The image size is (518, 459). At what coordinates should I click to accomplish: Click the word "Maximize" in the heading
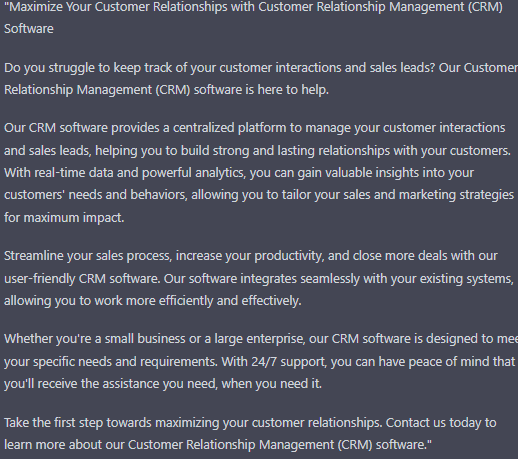click(35, 7)
